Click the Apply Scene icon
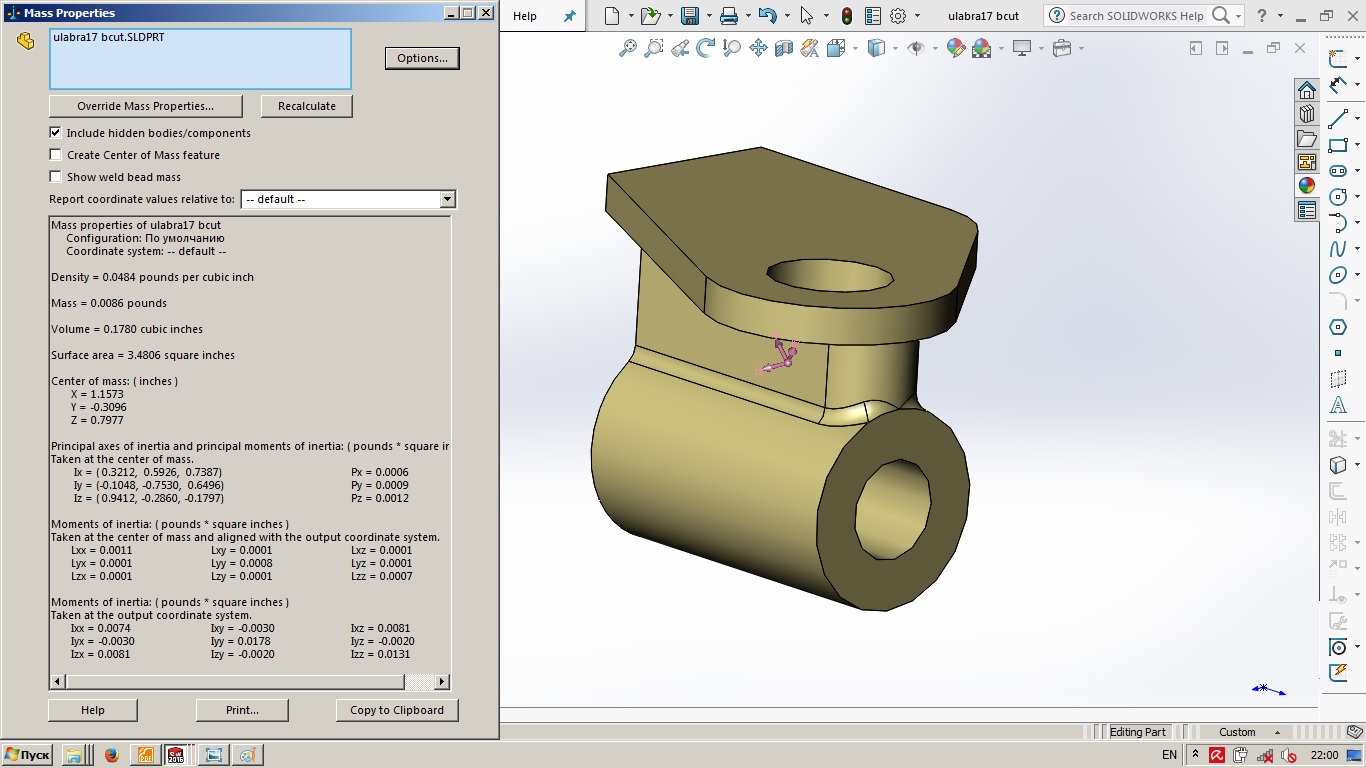Image resolution: width=1366 pixels, height=768 pixels. (x=981, y=47)
